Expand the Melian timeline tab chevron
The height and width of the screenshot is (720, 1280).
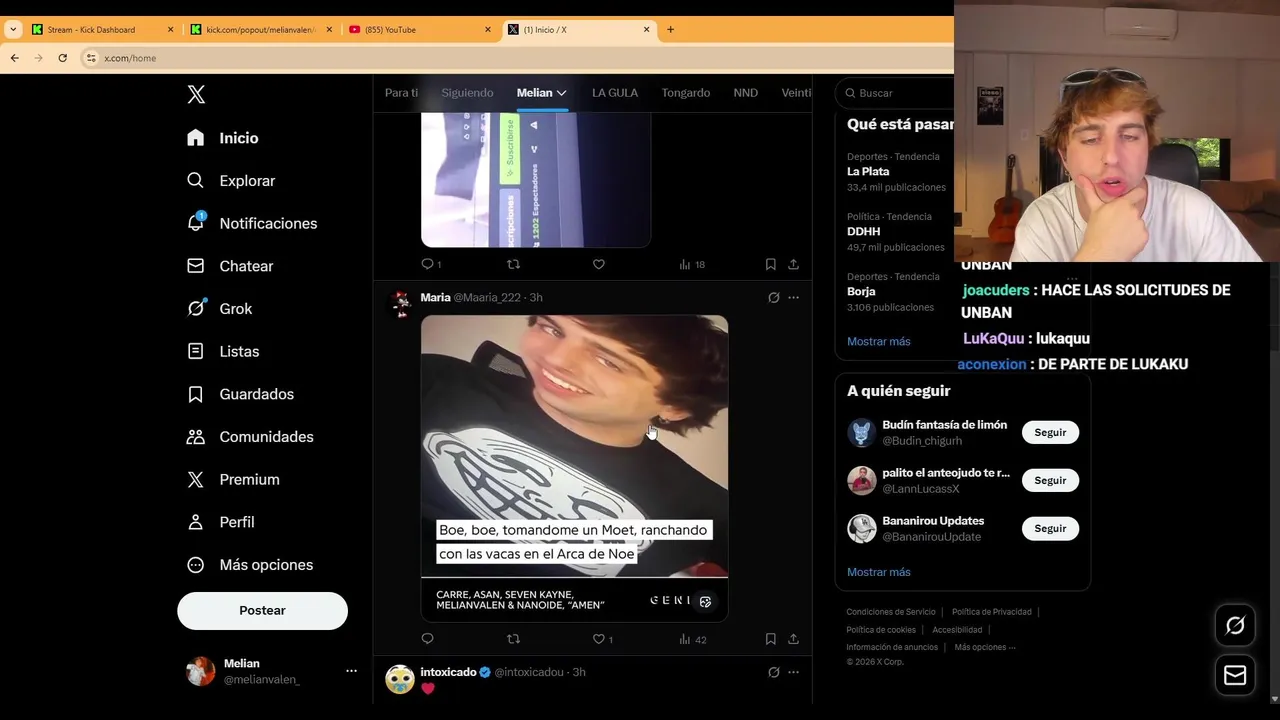562,93
